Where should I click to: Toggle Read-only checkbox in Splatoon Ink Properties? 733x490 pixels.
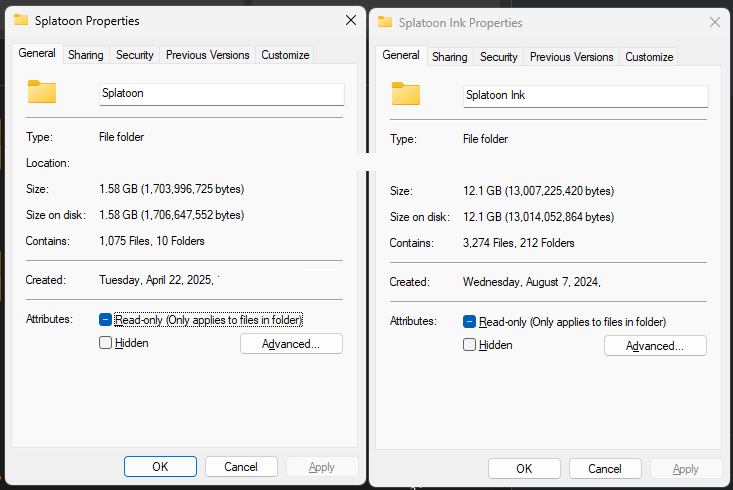point(469,322)
